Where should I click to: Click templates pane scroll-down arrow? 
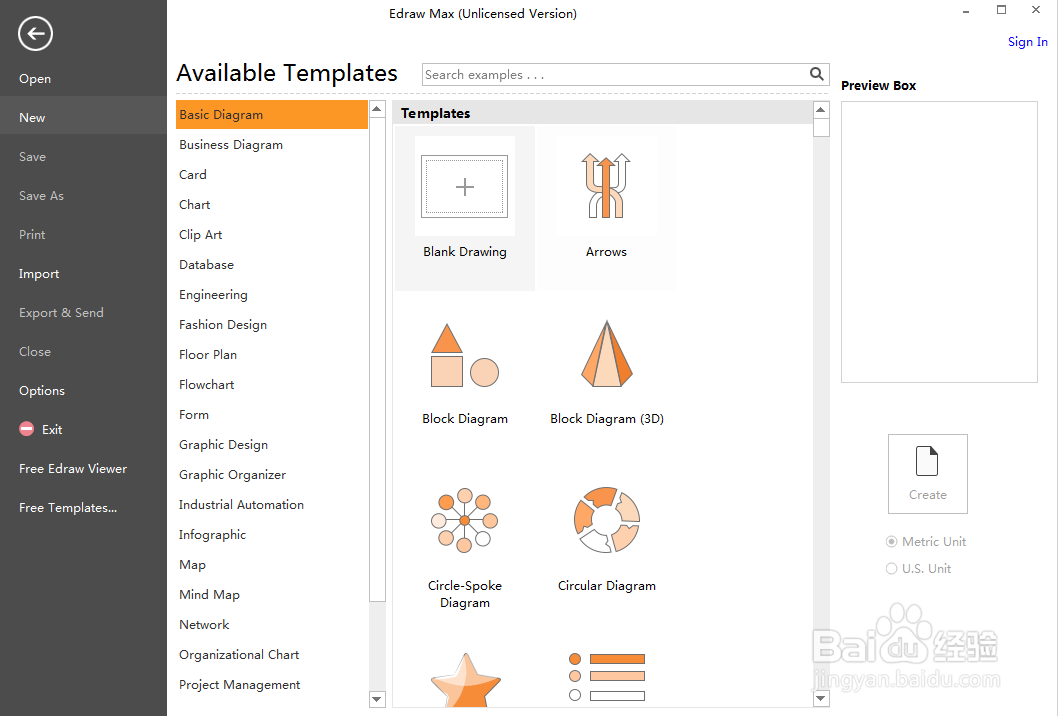(x=821, y=698)
